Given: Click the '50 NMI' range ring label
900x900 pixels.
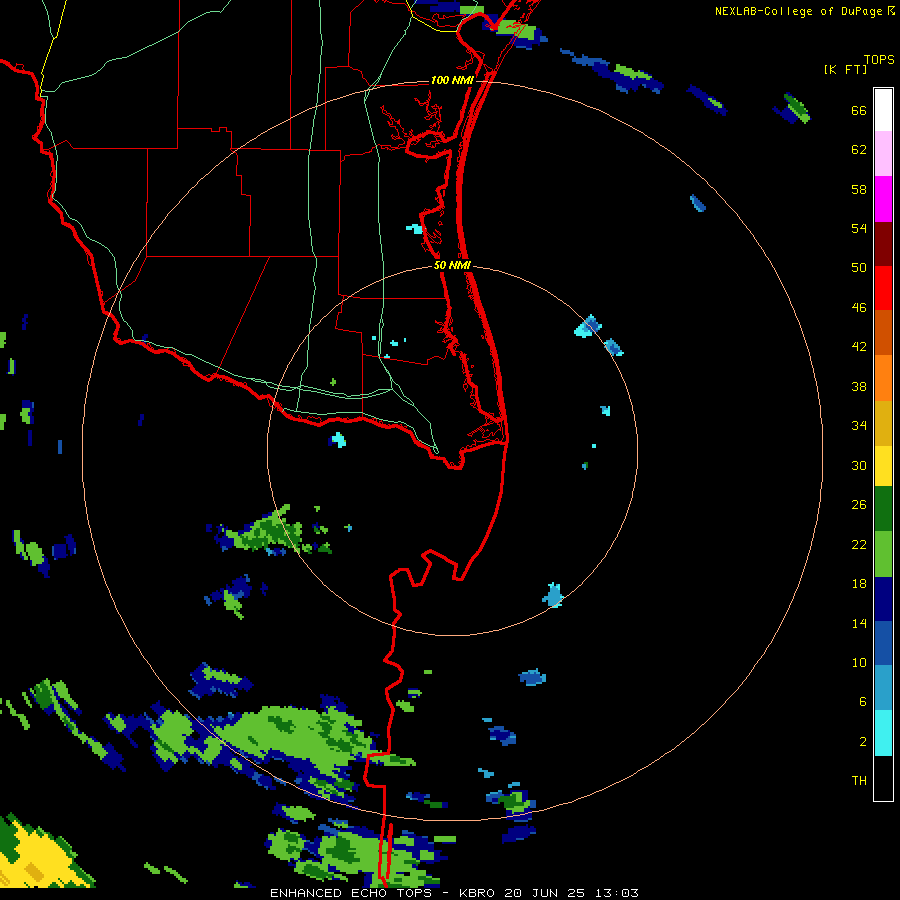Looking at the screenshot, I should [452, 265].
